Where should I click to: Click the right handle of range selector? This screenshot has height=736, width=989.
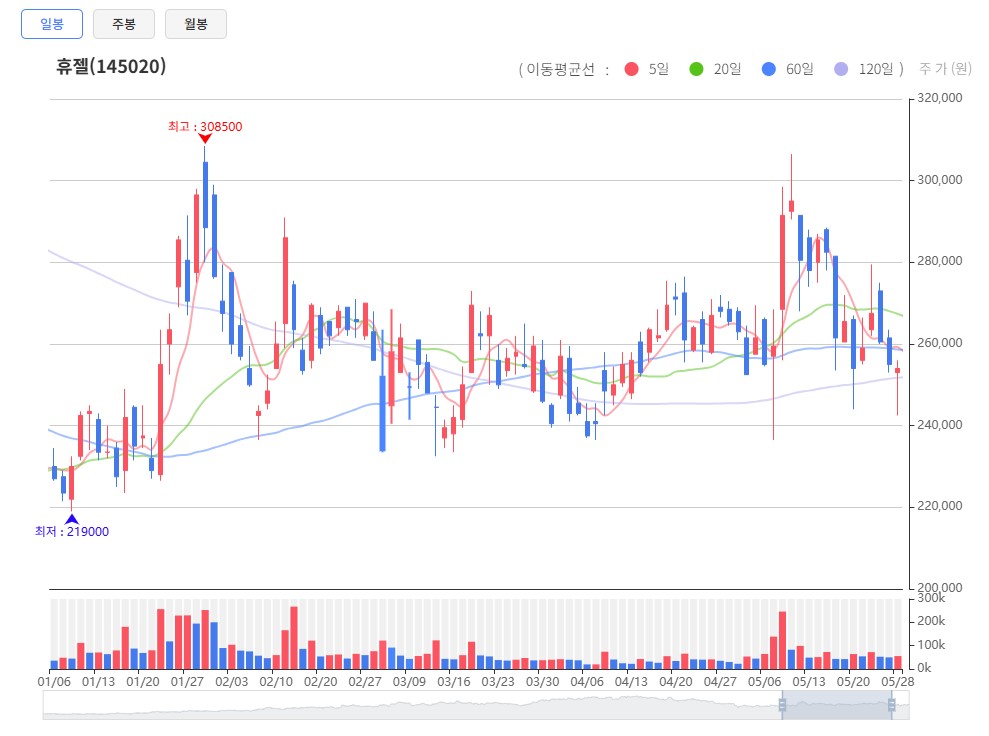tap(891, 705)
